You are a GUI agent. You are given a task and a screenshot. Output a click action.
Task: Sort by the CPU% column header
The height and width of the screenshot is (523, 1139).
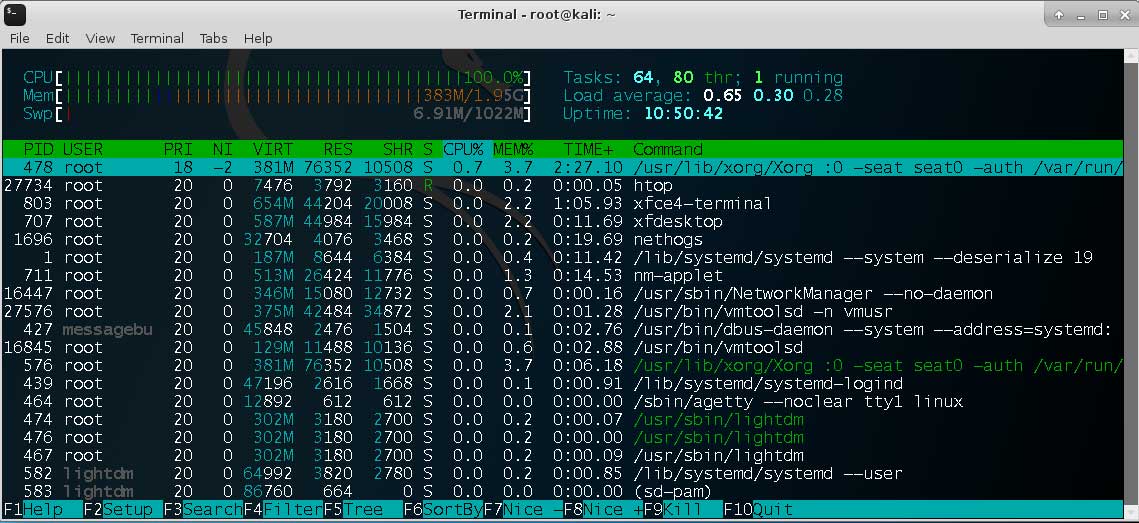[x=463, y=149]
